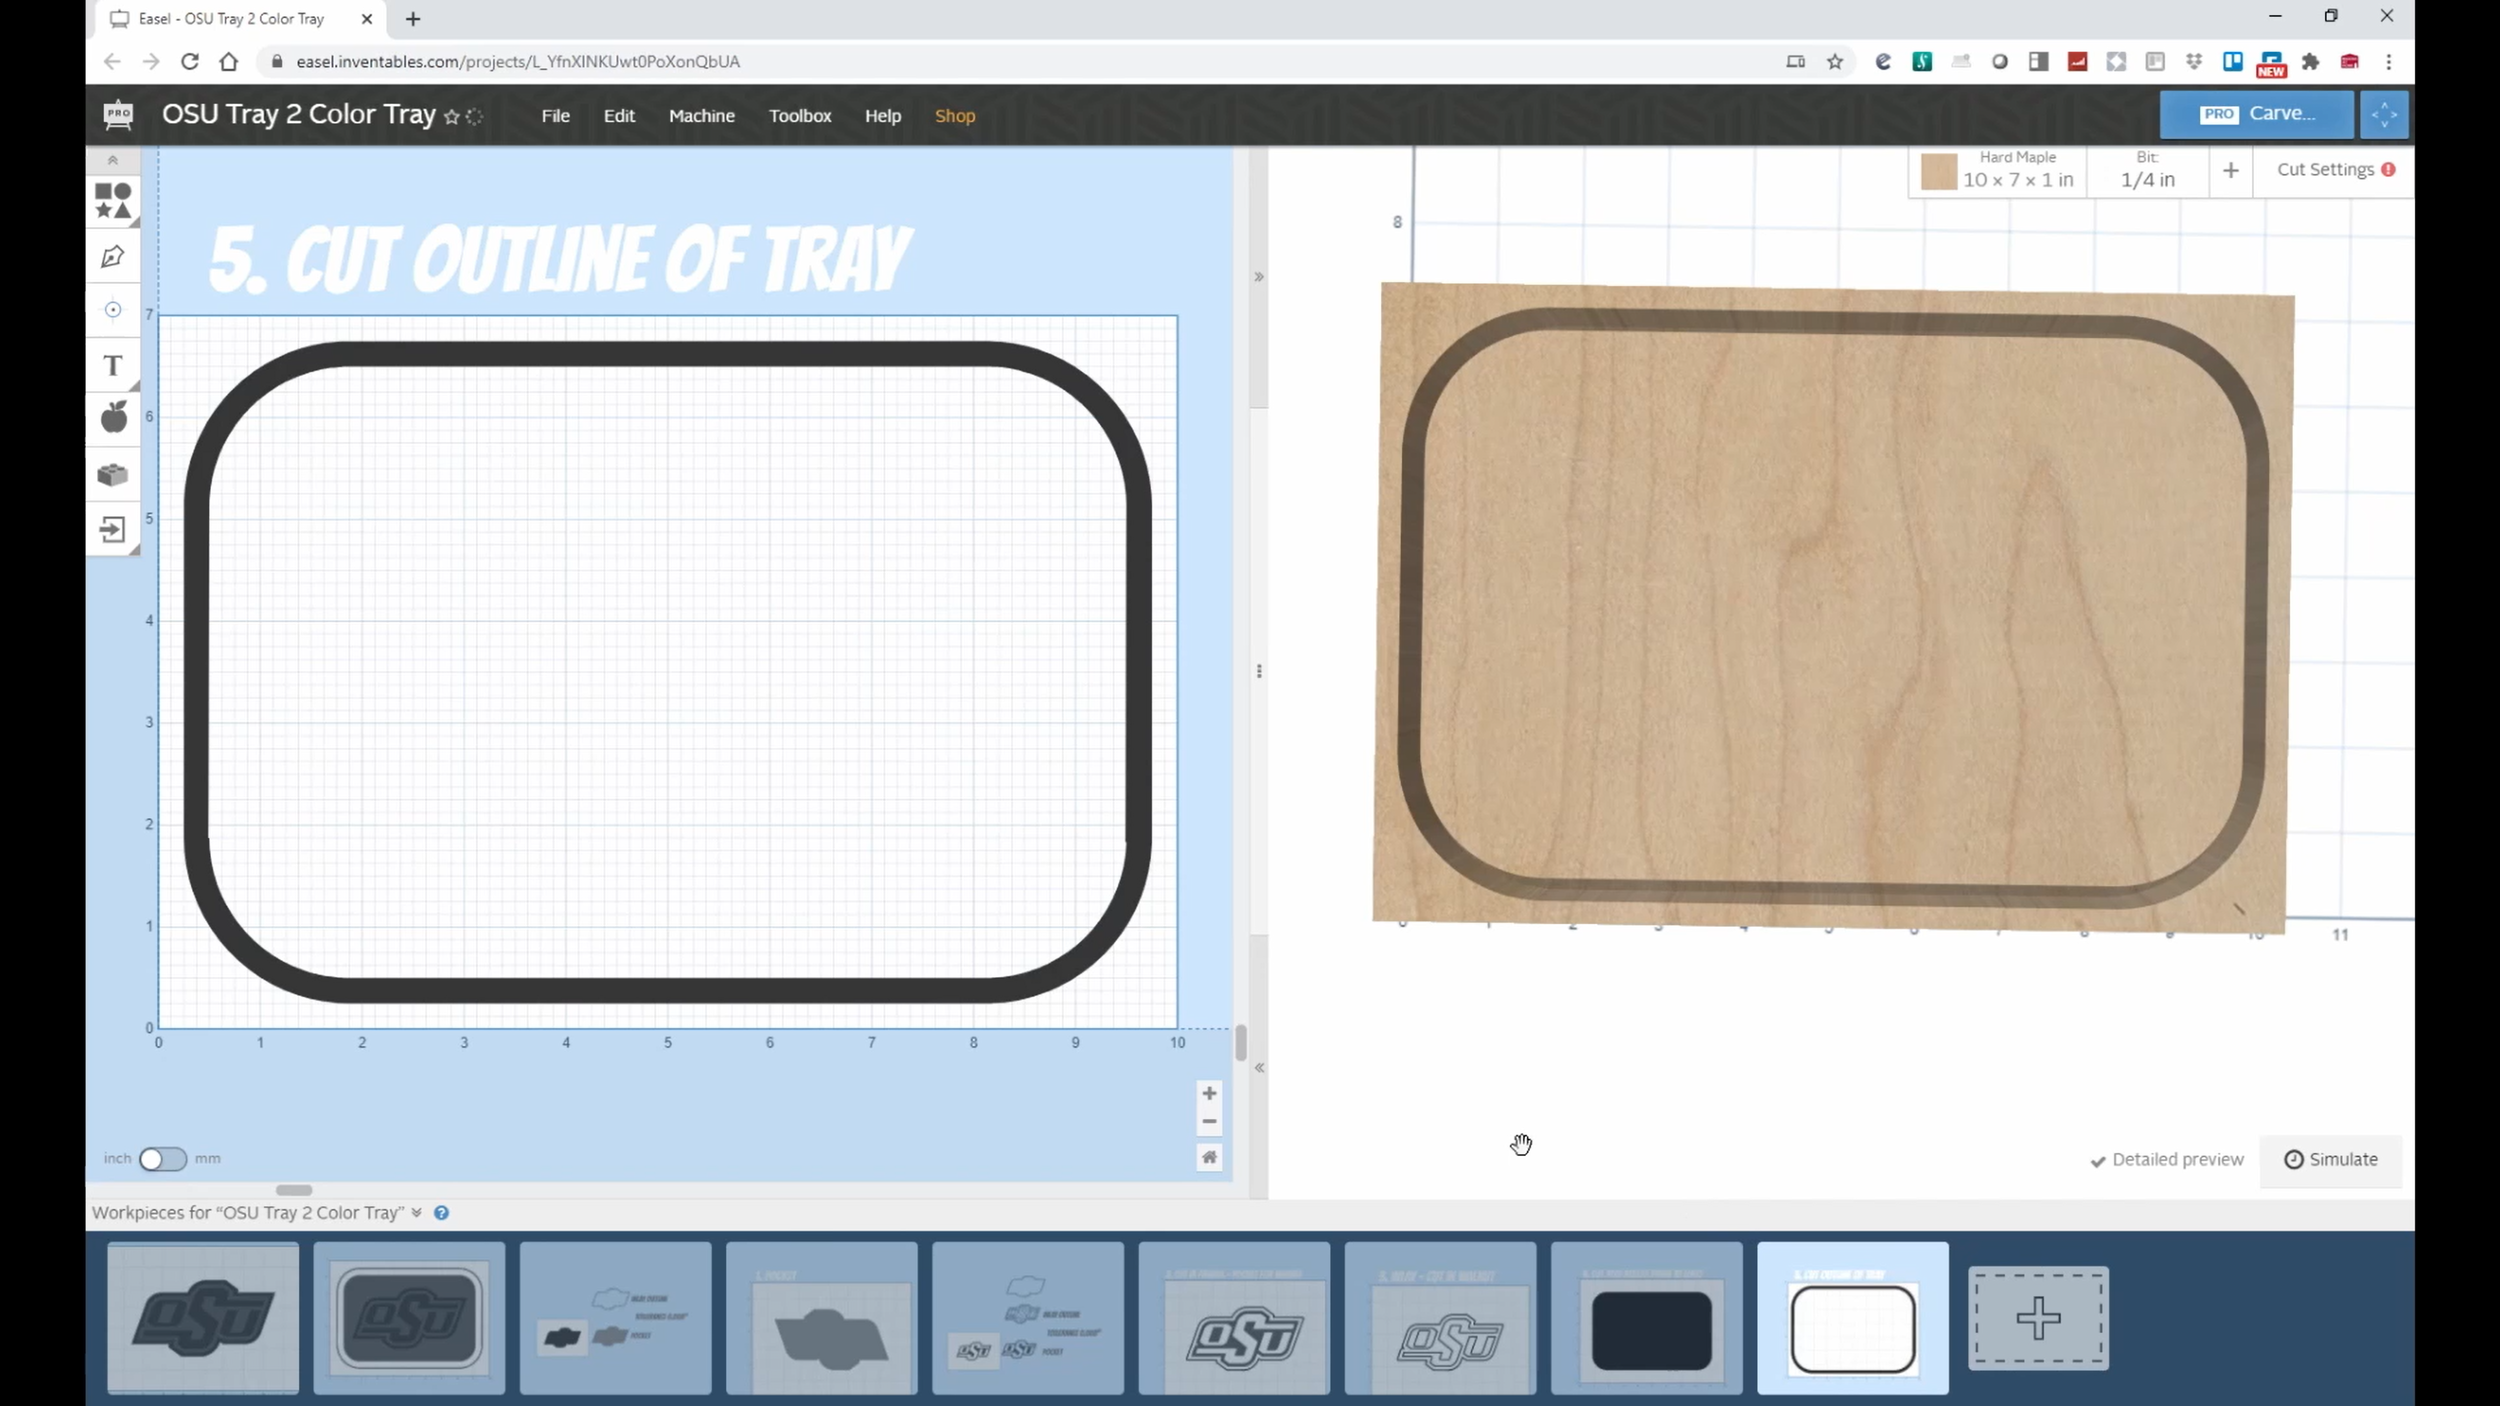Open the Machine menu
Image resolution: width=2500 pixels, height=1406 pixels.
701,116
